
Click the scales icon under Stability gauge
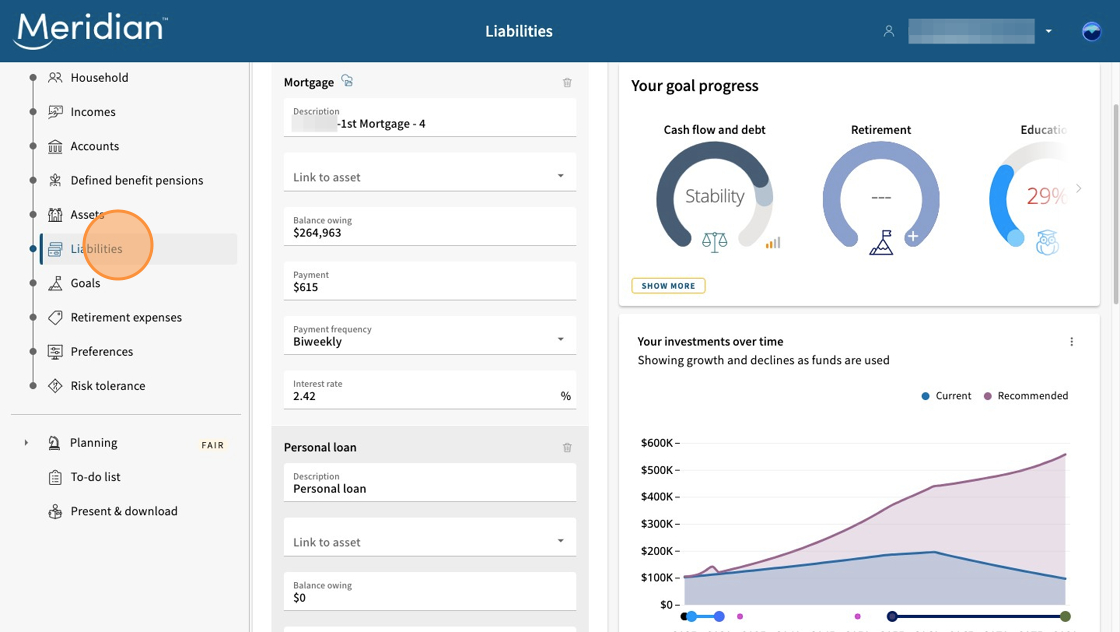pos(714,242)
